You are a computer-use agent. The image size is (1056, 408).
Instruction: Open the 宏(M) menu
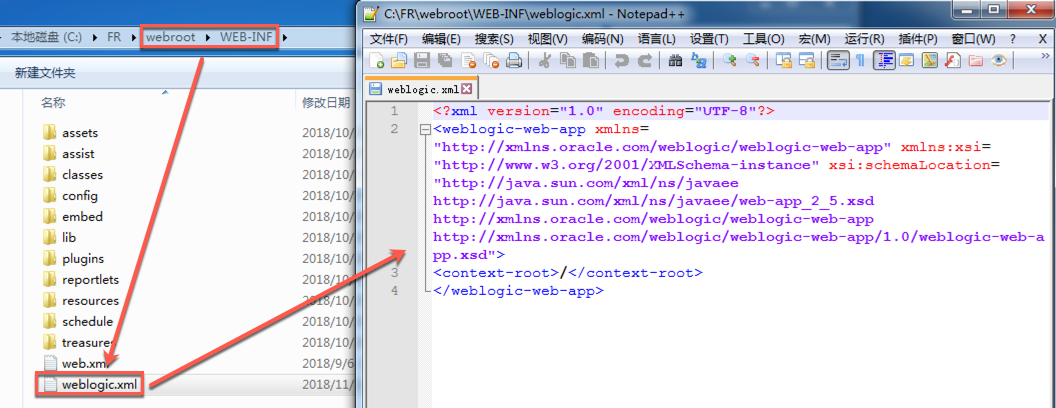point(814,39)
